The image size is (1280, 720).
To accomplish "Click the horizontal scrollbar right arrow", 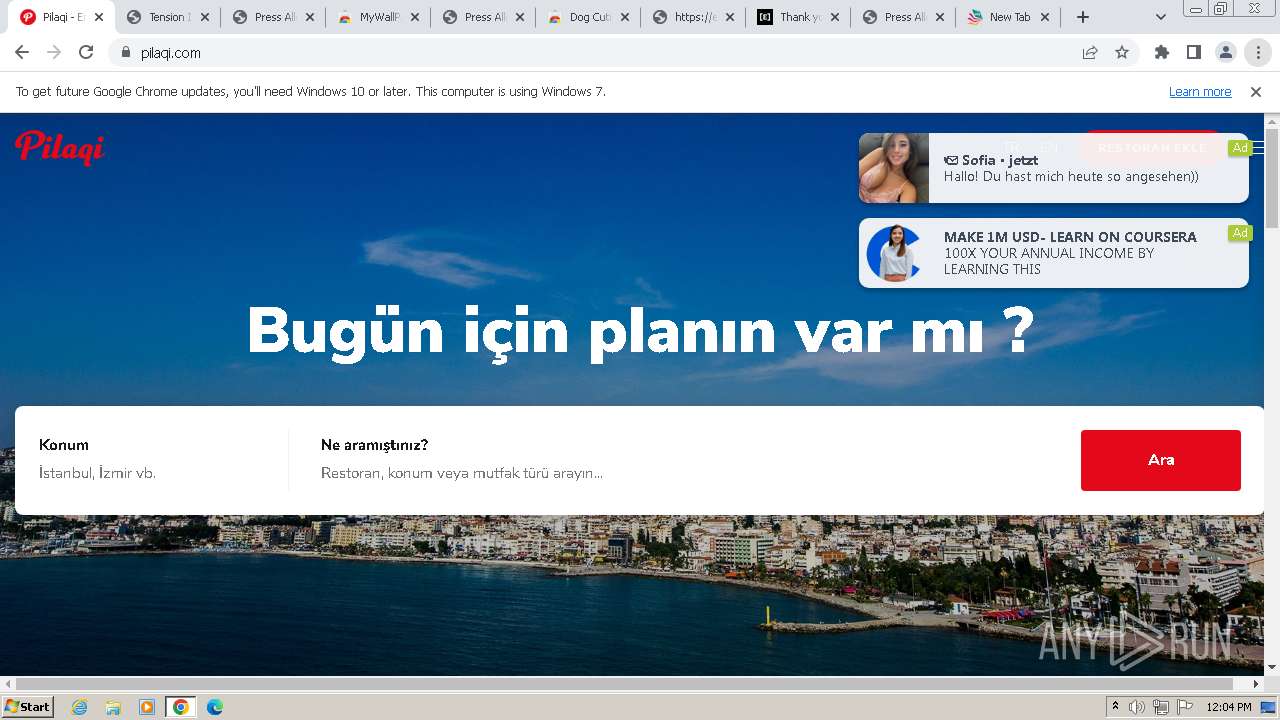I will 1257,684.
